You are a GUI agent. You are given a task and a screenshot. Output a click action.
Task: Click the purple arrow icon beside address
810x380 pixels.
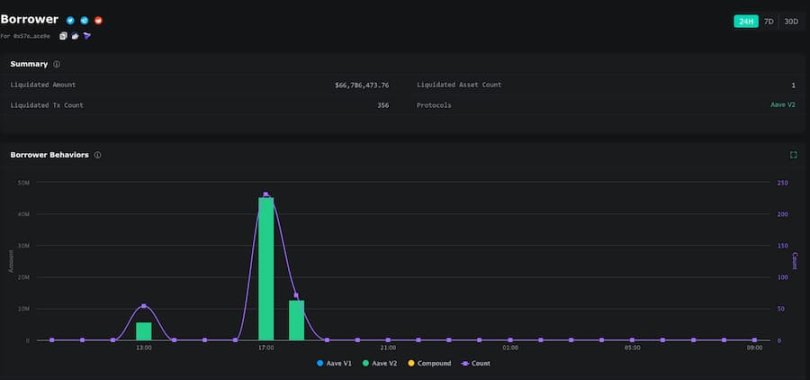point(86,36)
